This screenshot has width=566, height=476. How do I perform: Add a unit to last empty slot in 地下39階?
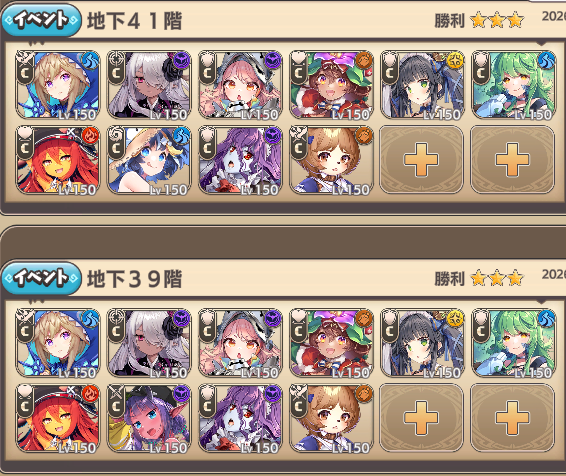(x=513, y=418)
